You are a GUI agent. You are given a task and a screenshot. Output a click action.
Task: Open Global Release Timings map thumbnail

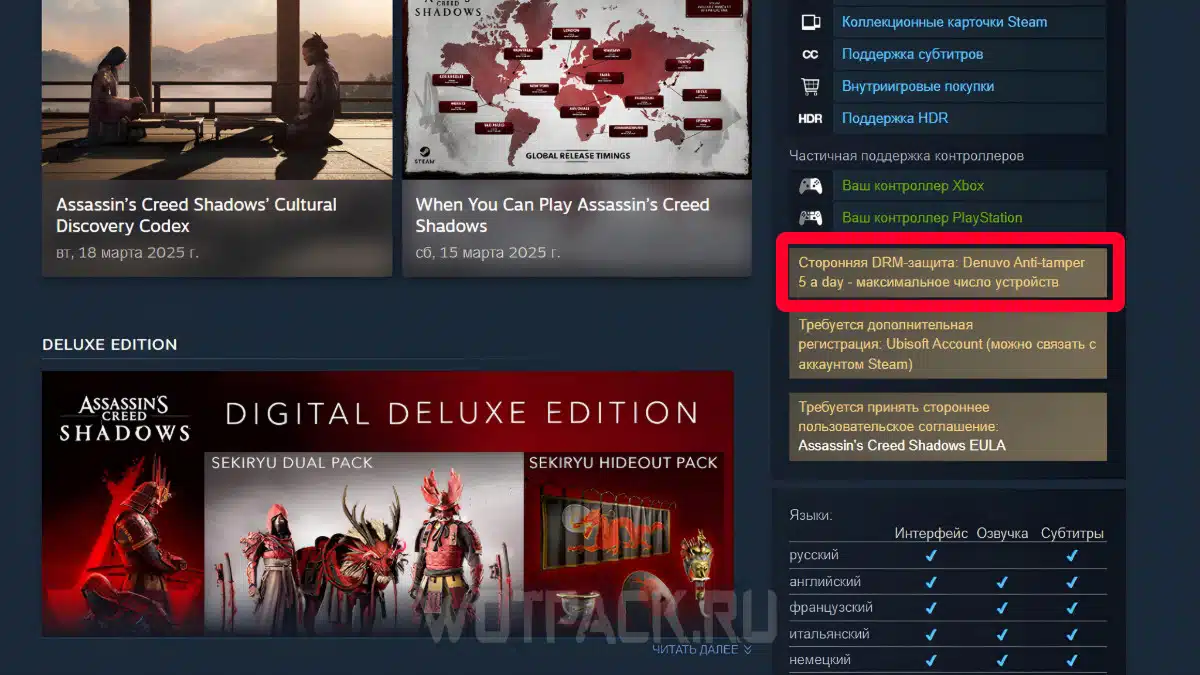point(577,90)
